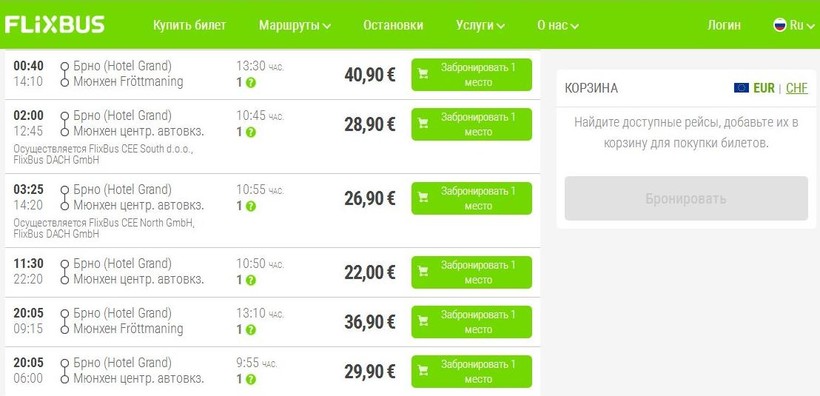820x396 pixels.
Task: Click the Логин link
Action: tap(724, 25)
